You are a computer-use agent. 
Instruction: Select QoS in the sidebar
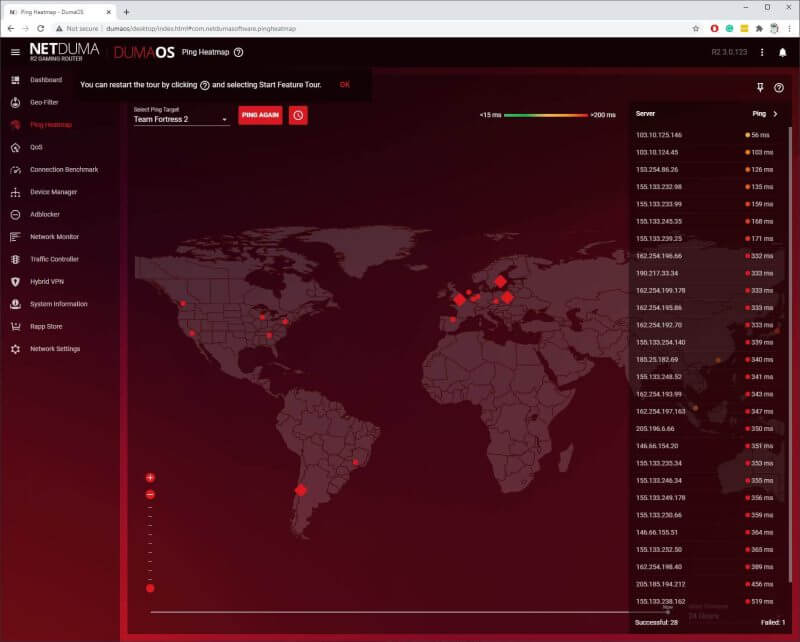coord(36,147)
